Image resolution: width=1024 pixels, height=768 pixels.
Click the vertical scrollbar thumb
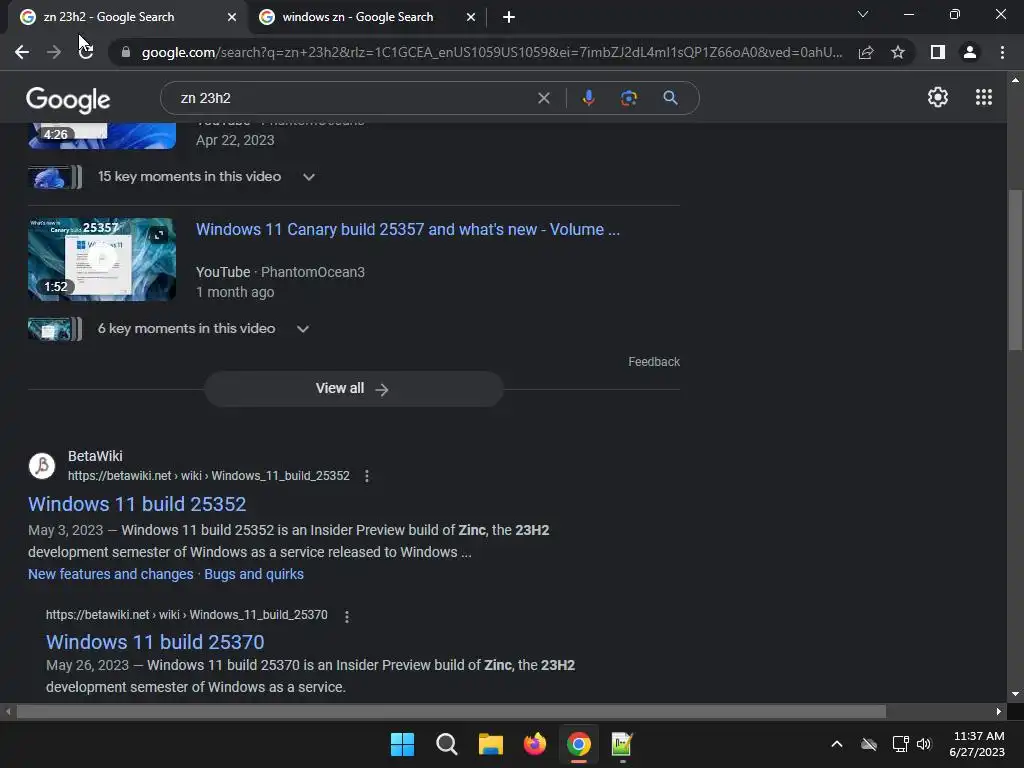click(1015, 270)
